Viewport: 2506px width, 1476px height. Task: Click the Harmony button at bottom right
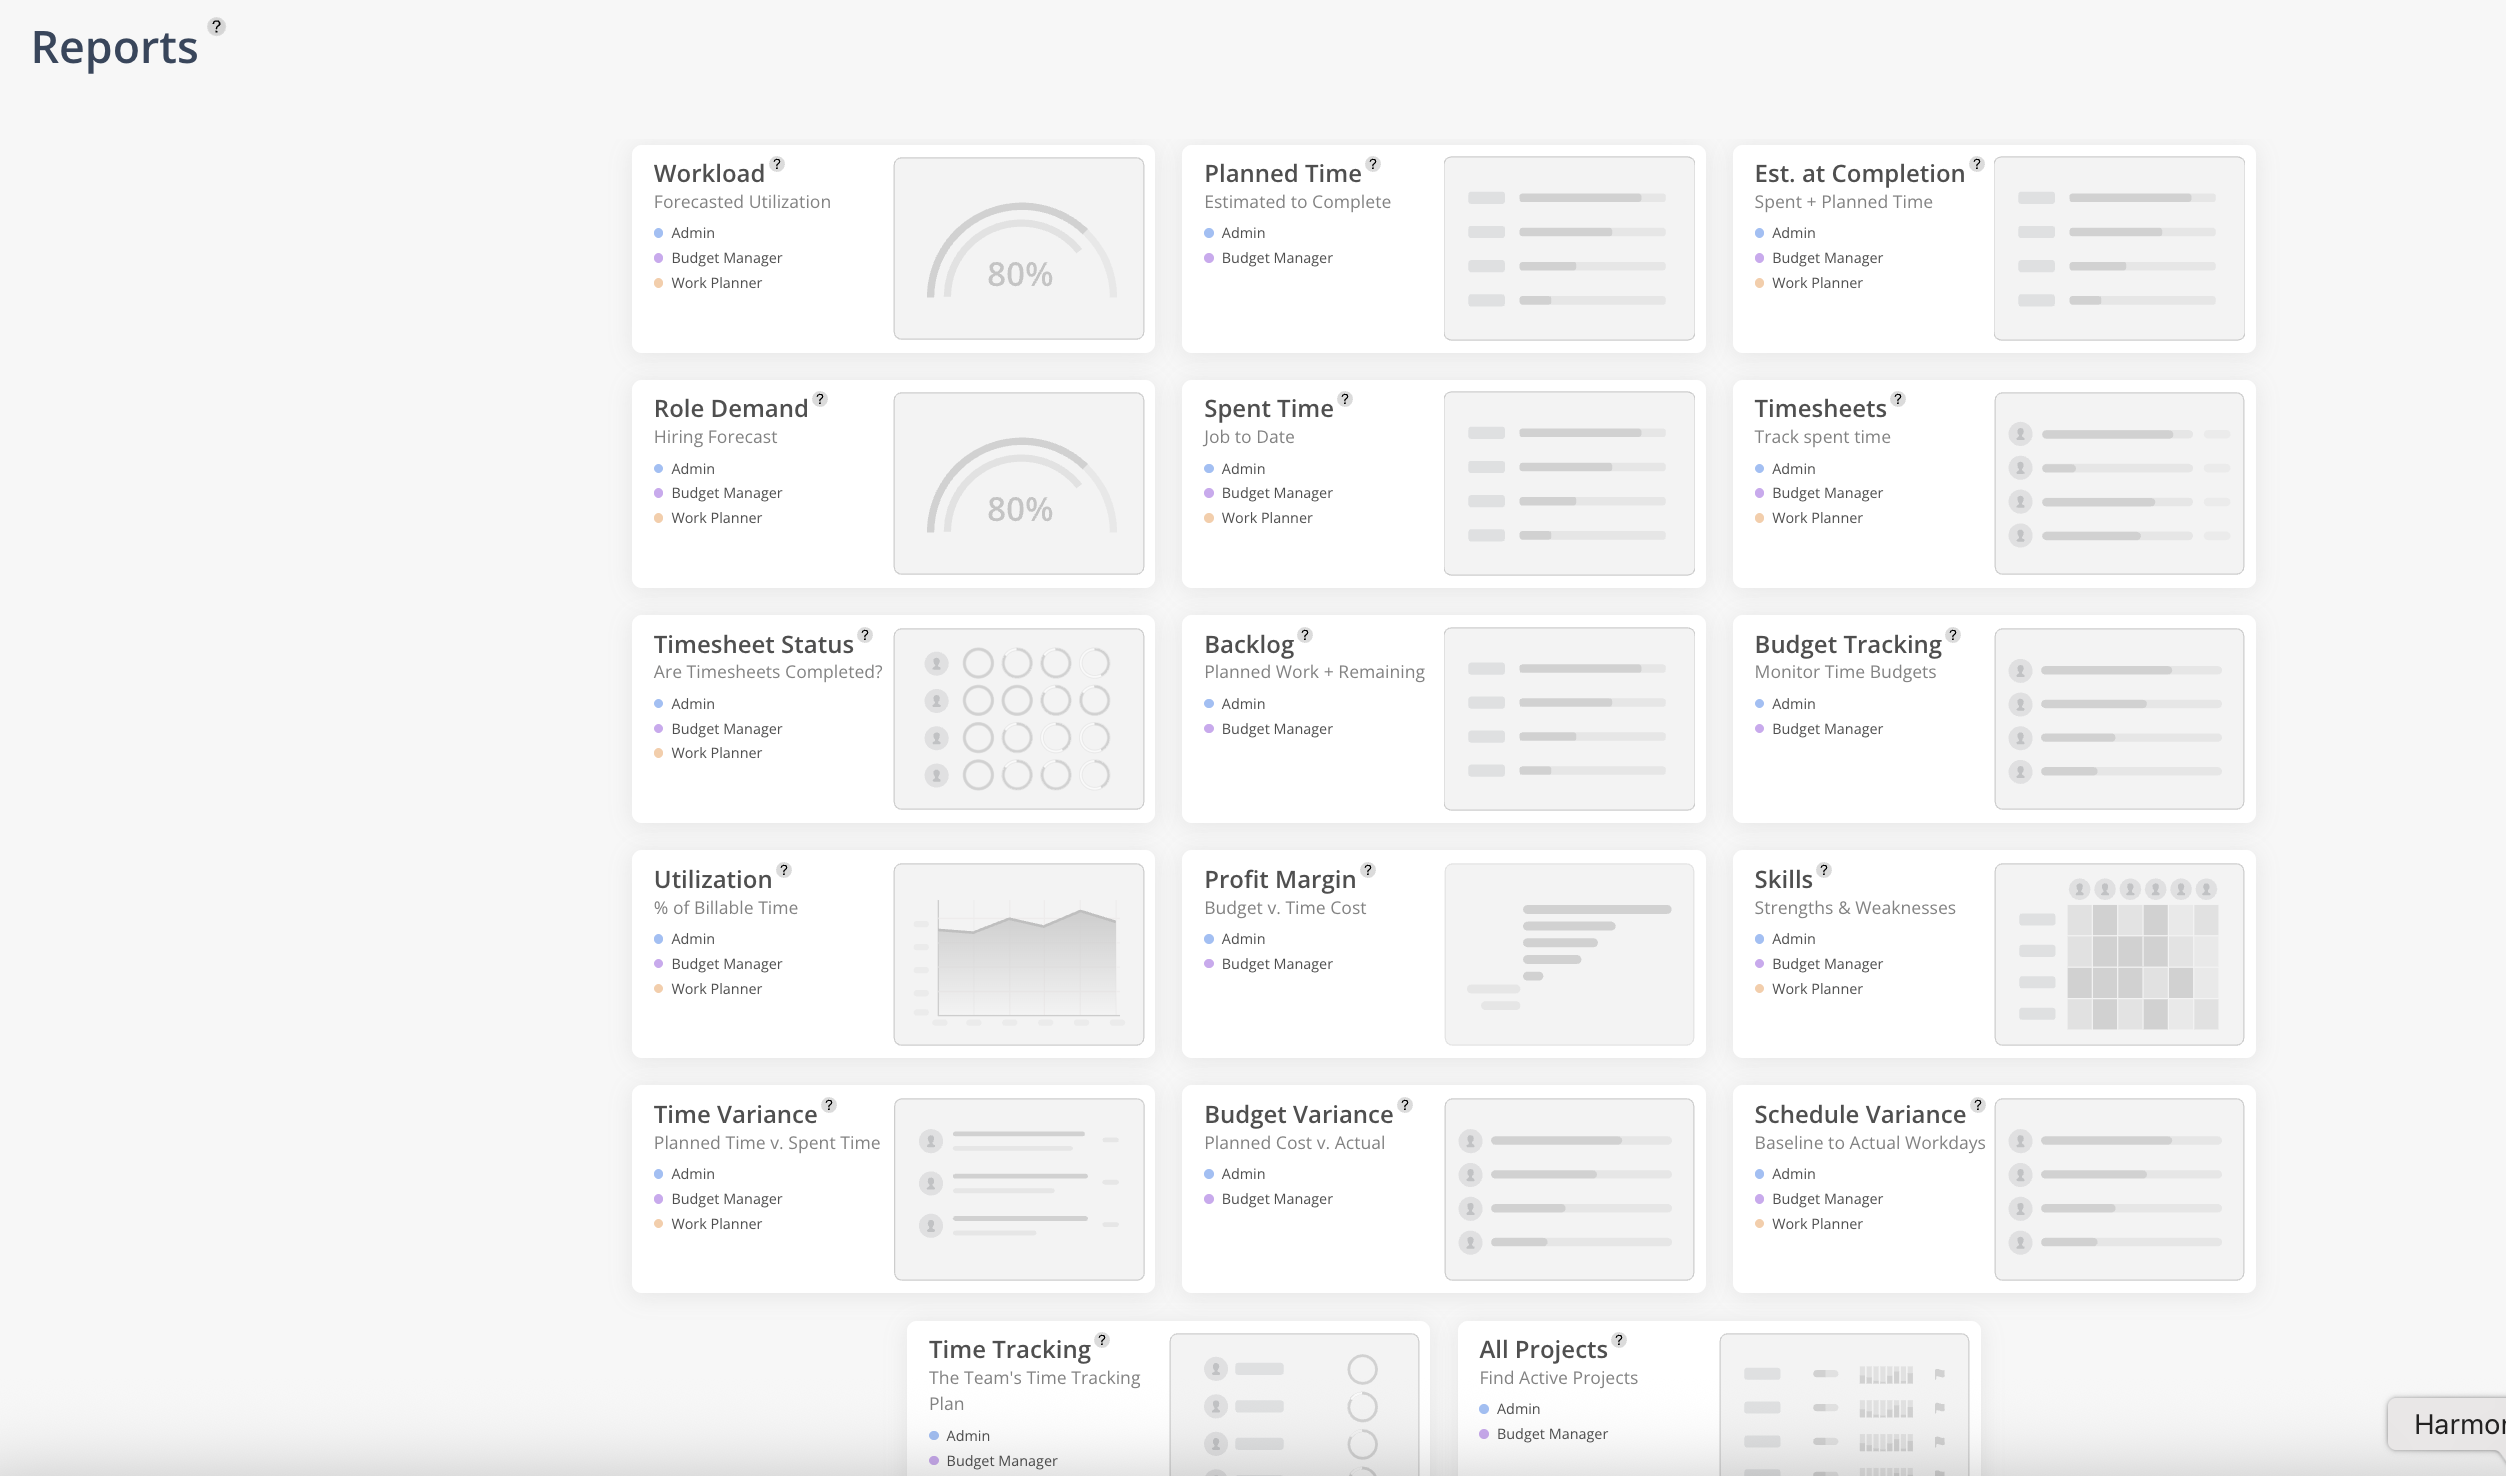(2455, 1424)
